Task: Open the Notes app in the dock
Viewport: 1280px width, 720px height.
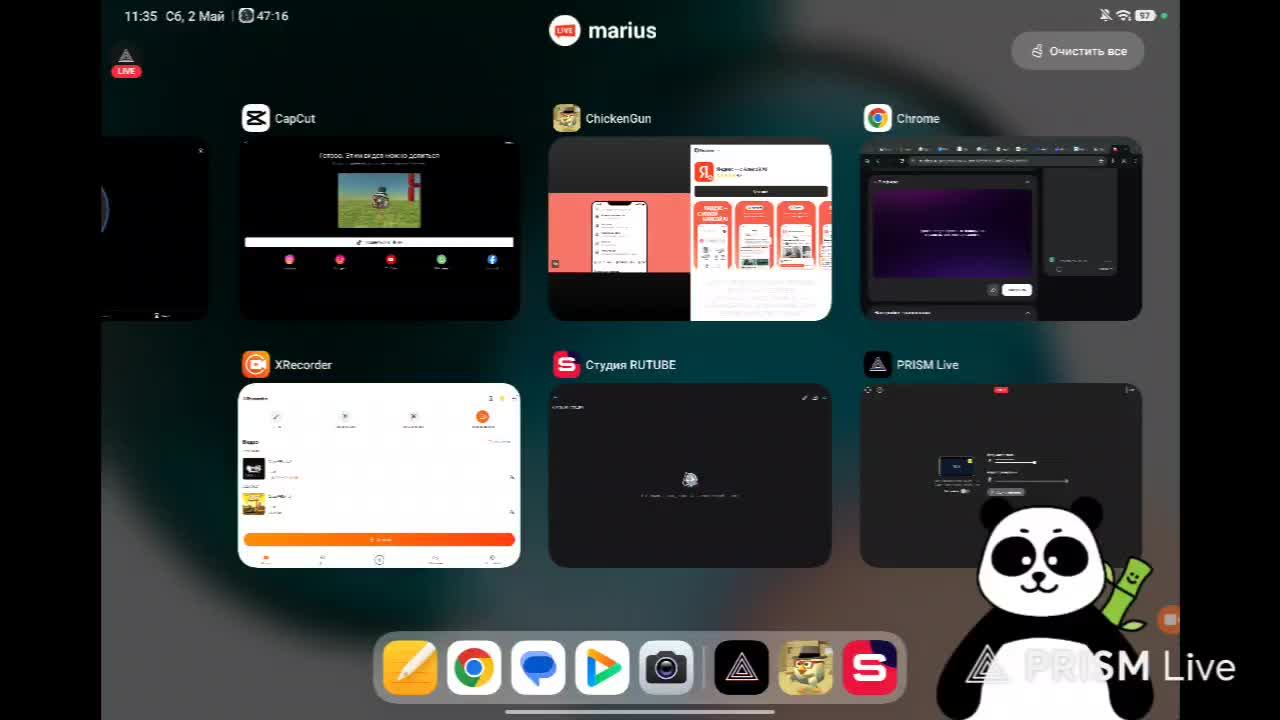Action: point(410,668)
